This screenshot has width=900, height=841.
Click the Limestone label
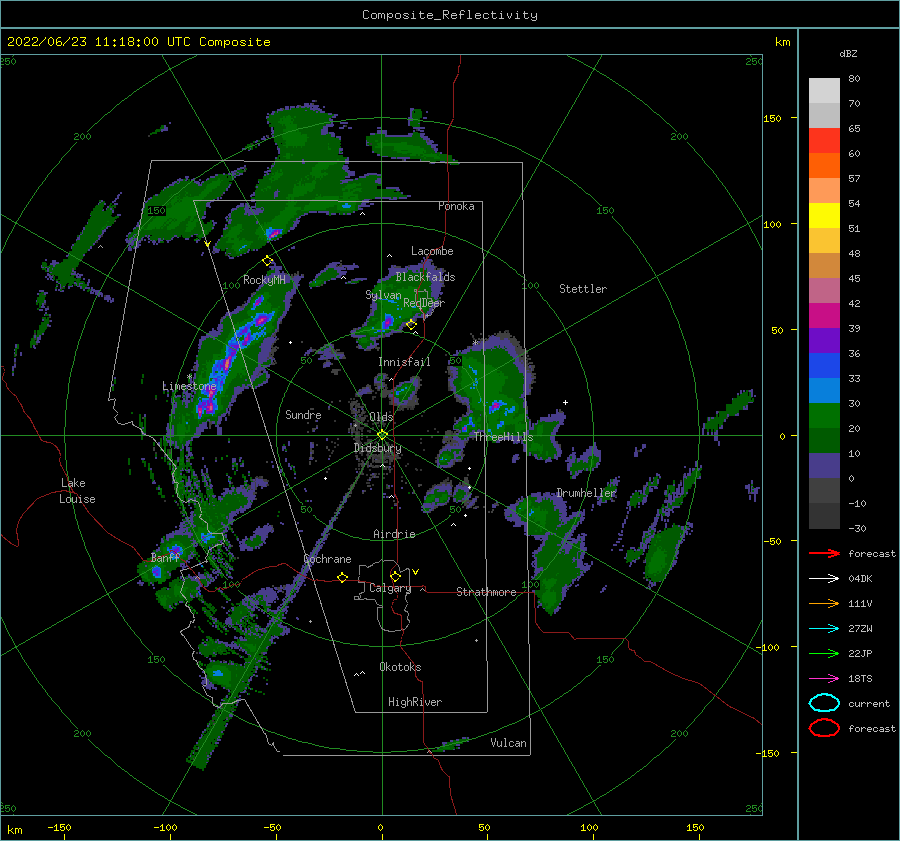click(189, 386)
